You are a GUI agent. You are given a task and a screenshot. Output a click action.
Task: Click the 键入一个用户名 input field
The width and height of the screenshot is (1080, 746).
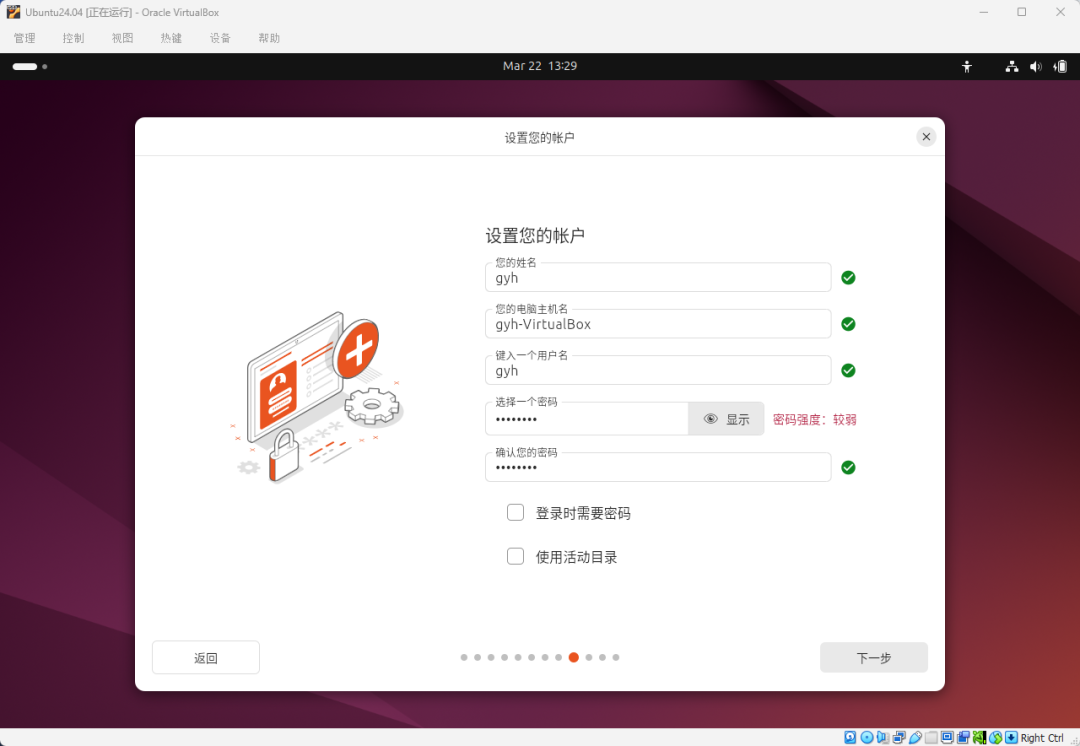[657, 370]
